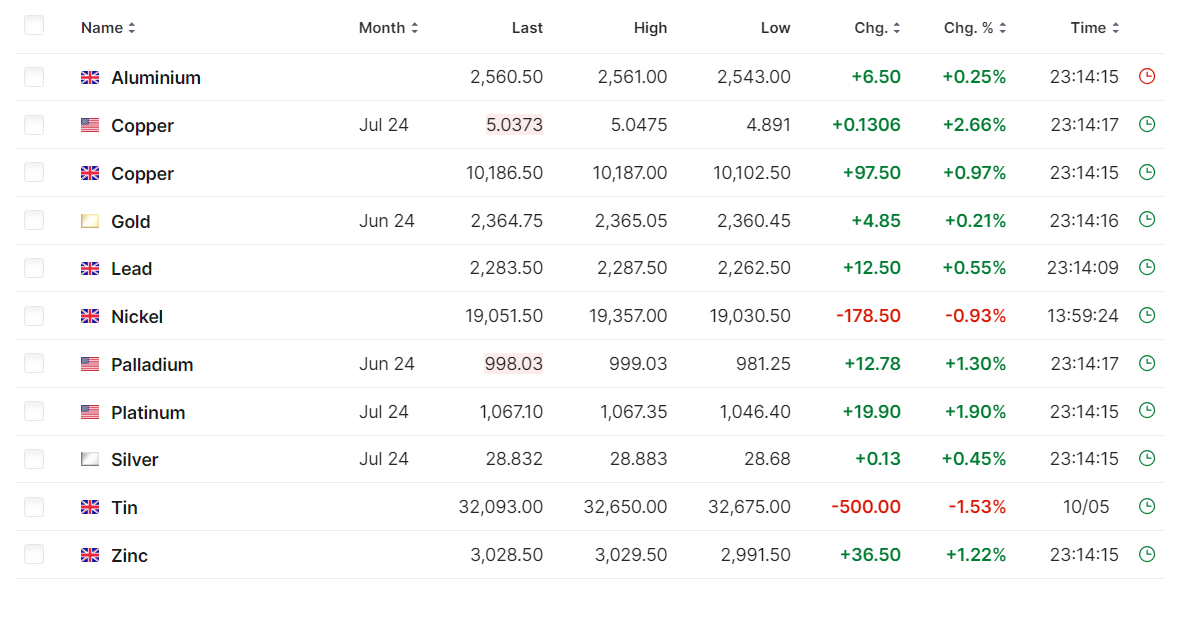Click the silver bar icon beside Silver

click(90, 460)
